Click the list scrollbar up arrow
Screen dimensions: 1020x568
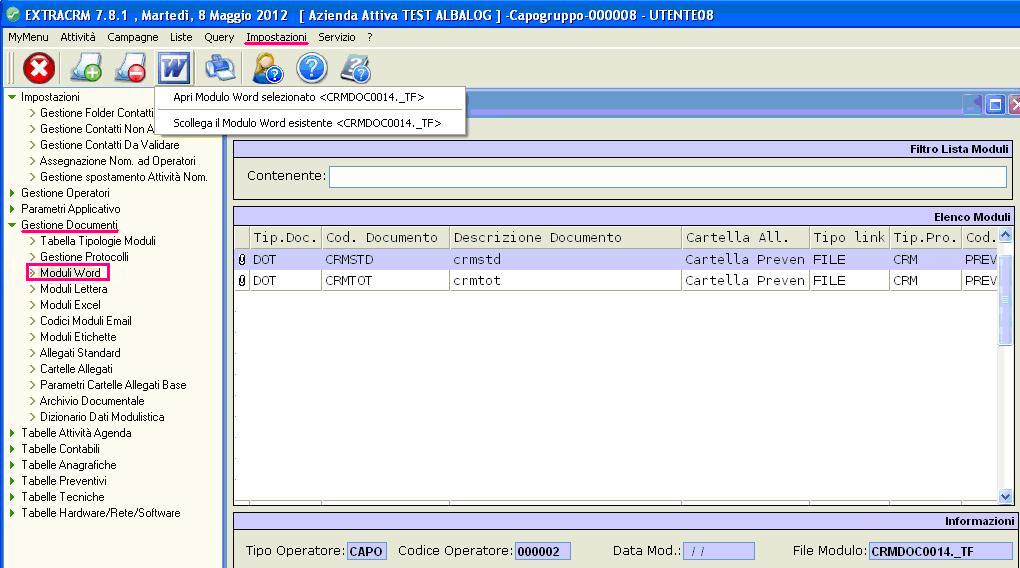(x=1005, y=235)
